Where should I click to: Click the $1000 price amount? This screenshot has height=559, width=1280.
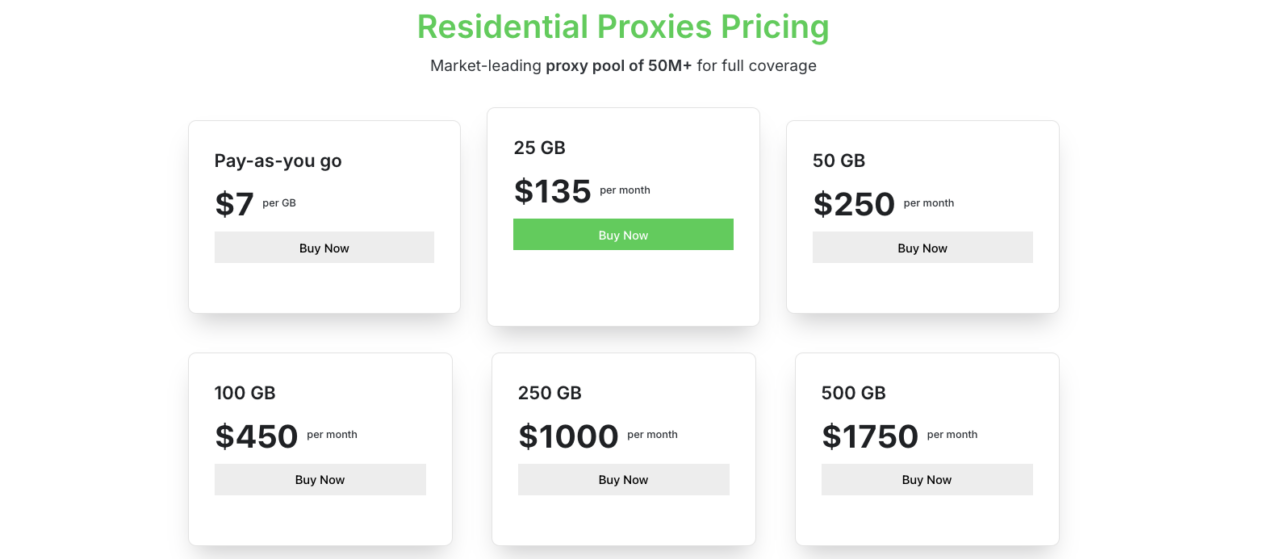tap(568, 436)
